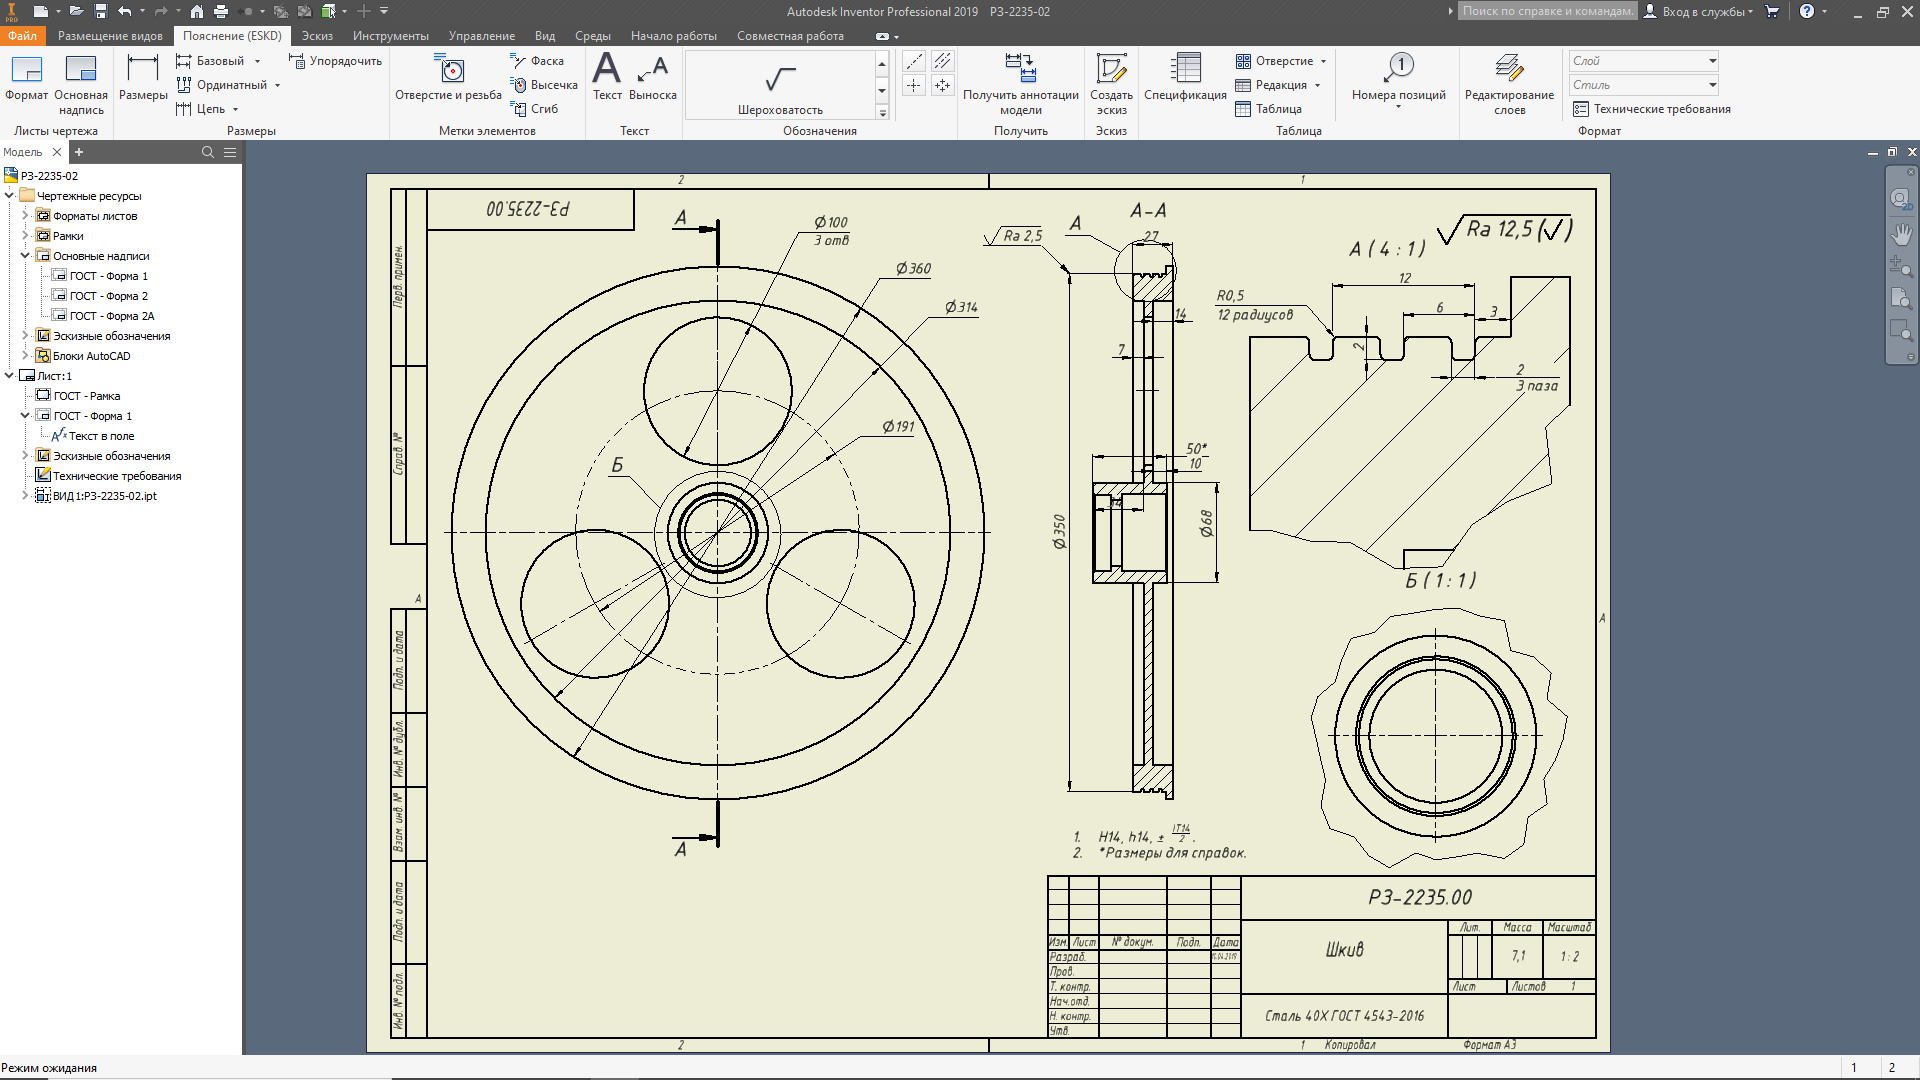Click the Размеры dimension tool icon
Screen dimensions: 1920x1080
click(x=143, y=70)
